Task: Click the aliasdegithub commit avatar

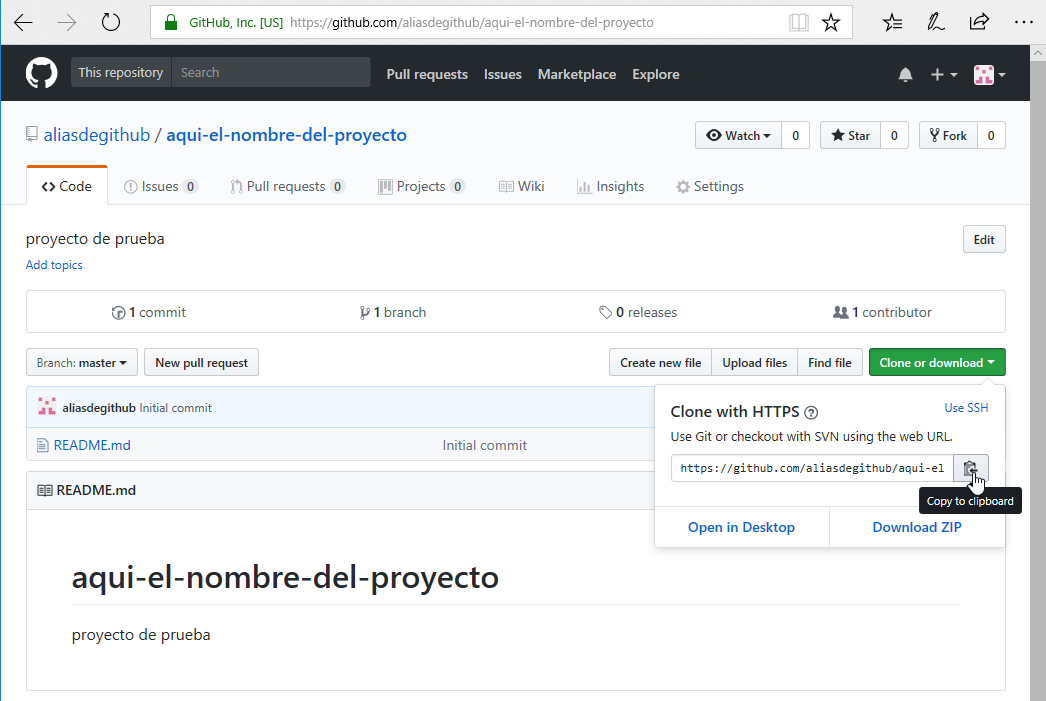Action: (x=47, y=407)
